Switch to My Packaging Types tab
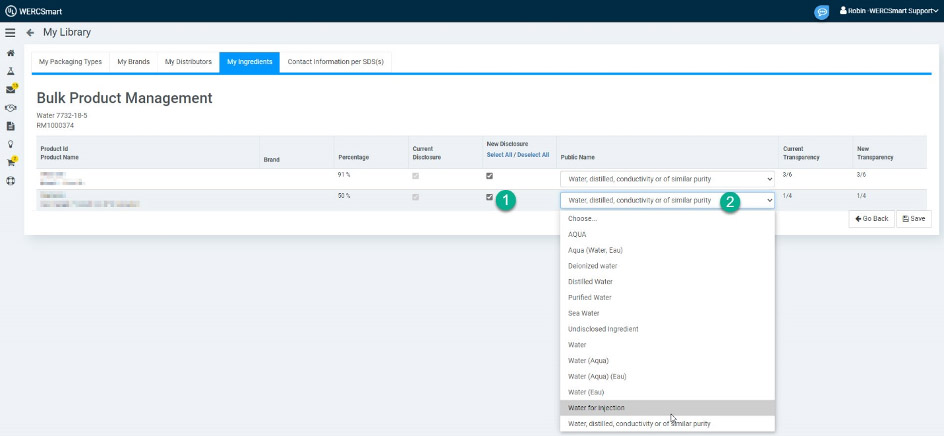944x436 pixels. point(70,61)
